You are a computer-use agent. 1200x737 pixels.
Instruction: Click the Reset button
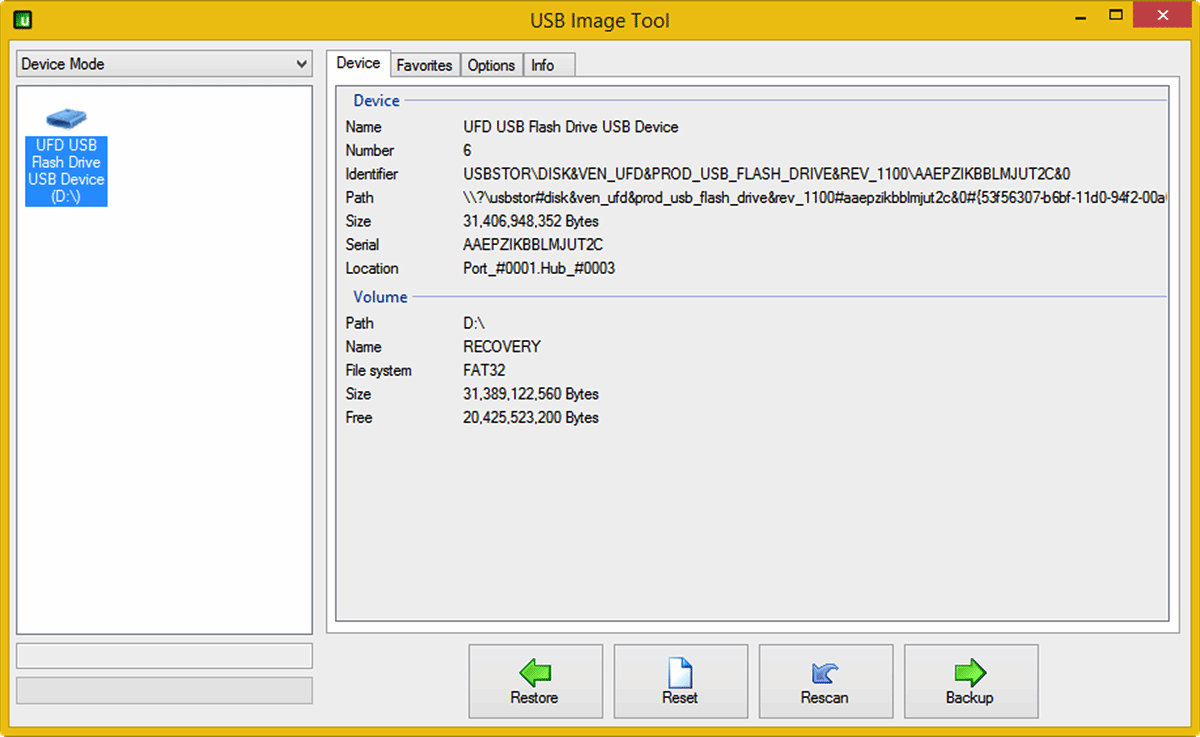click(680, 681)
